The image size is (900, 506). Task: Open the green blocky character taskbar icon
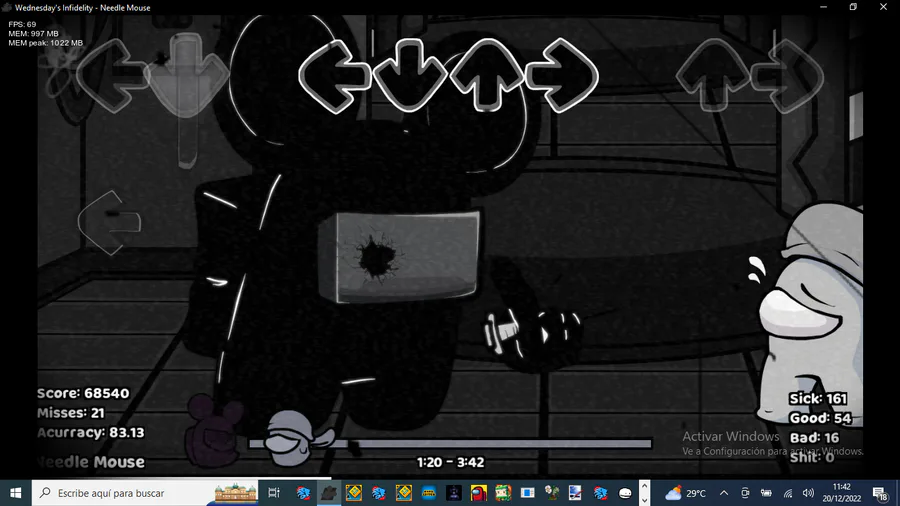503,493
